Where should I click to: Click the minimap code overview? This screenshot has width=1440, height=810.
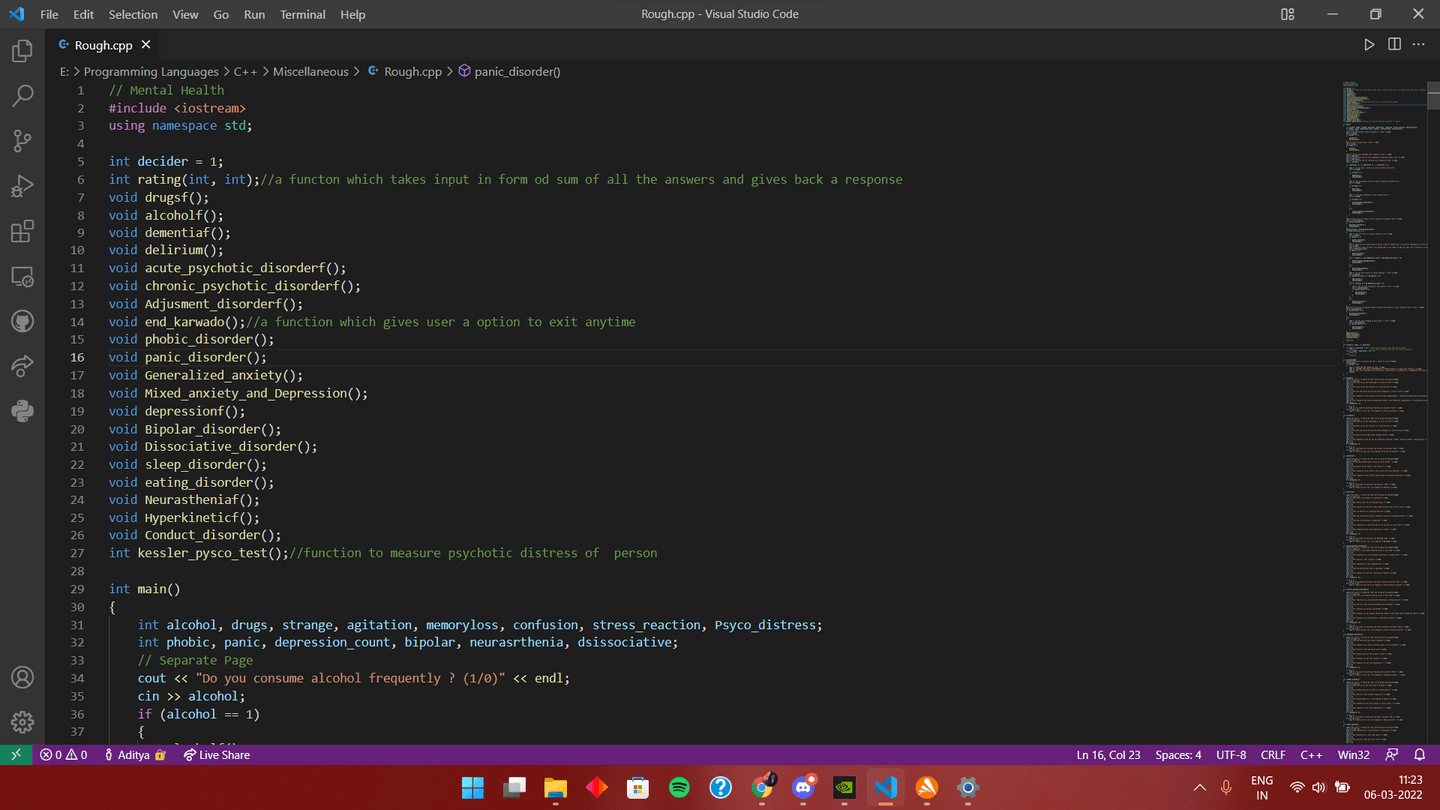click(x=1384, y=410)
